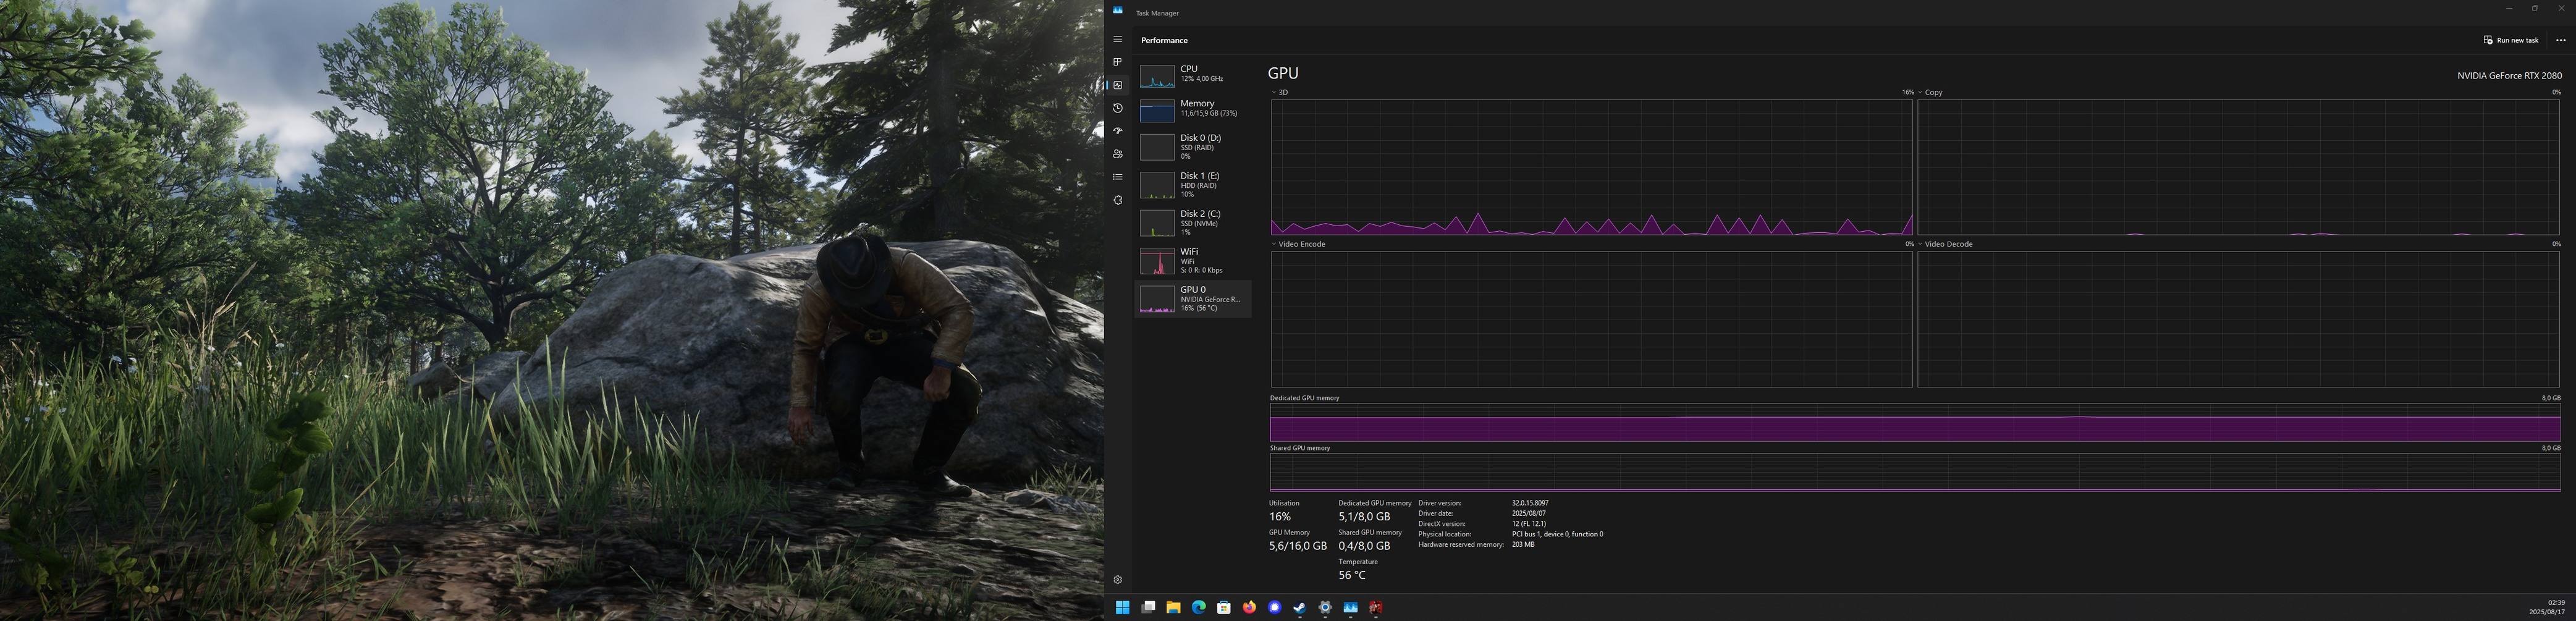This screenshot has width=2576, height=621.
Task: Open the Startup apps page icon
Action: pos(1117,131)
